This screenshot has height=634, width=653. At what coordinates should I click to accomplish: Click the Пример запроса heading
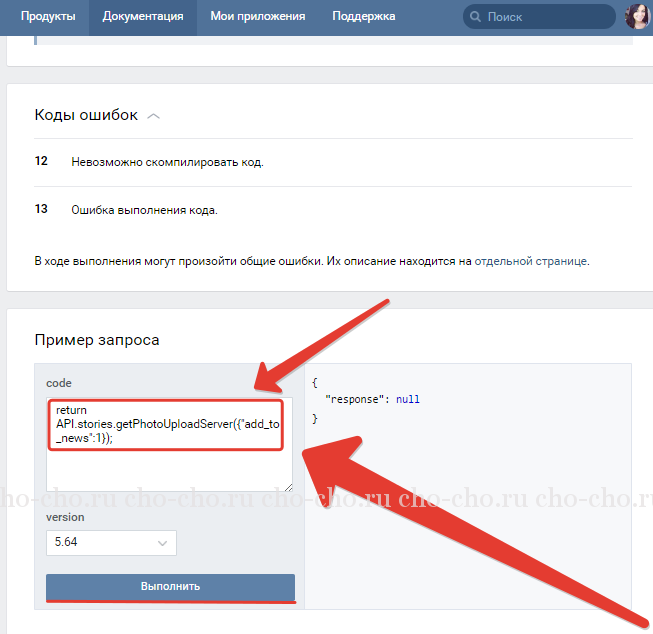point(97,340)
